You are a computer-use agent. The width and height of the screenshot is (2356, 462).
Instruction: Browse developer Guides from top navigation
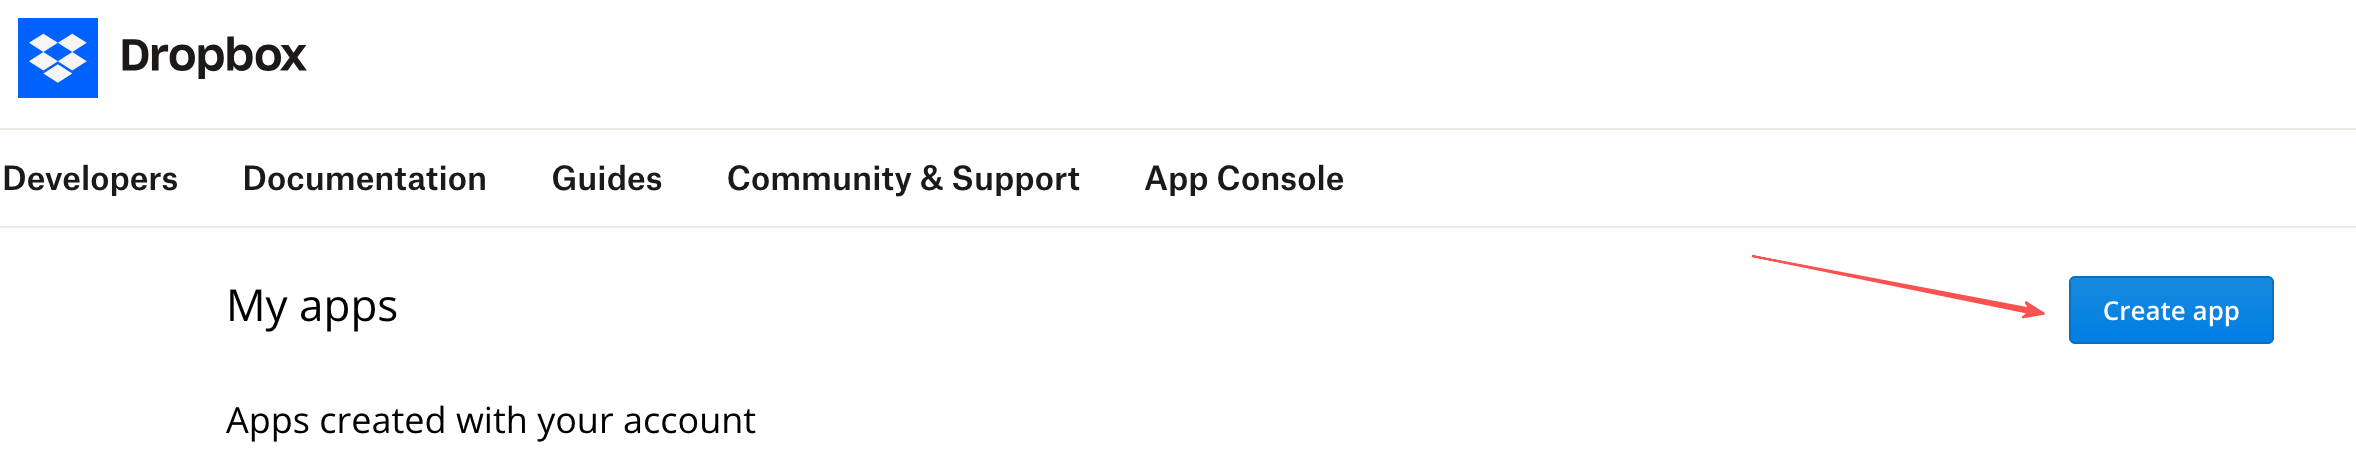click(x=606, y=179)
